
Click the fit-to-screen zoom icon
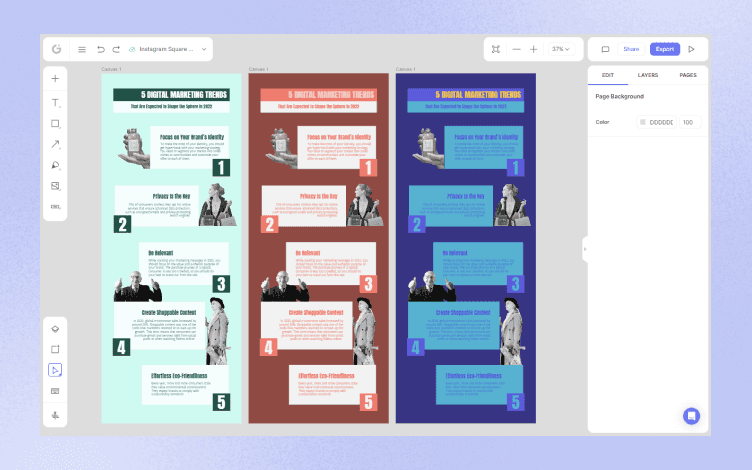495,49
